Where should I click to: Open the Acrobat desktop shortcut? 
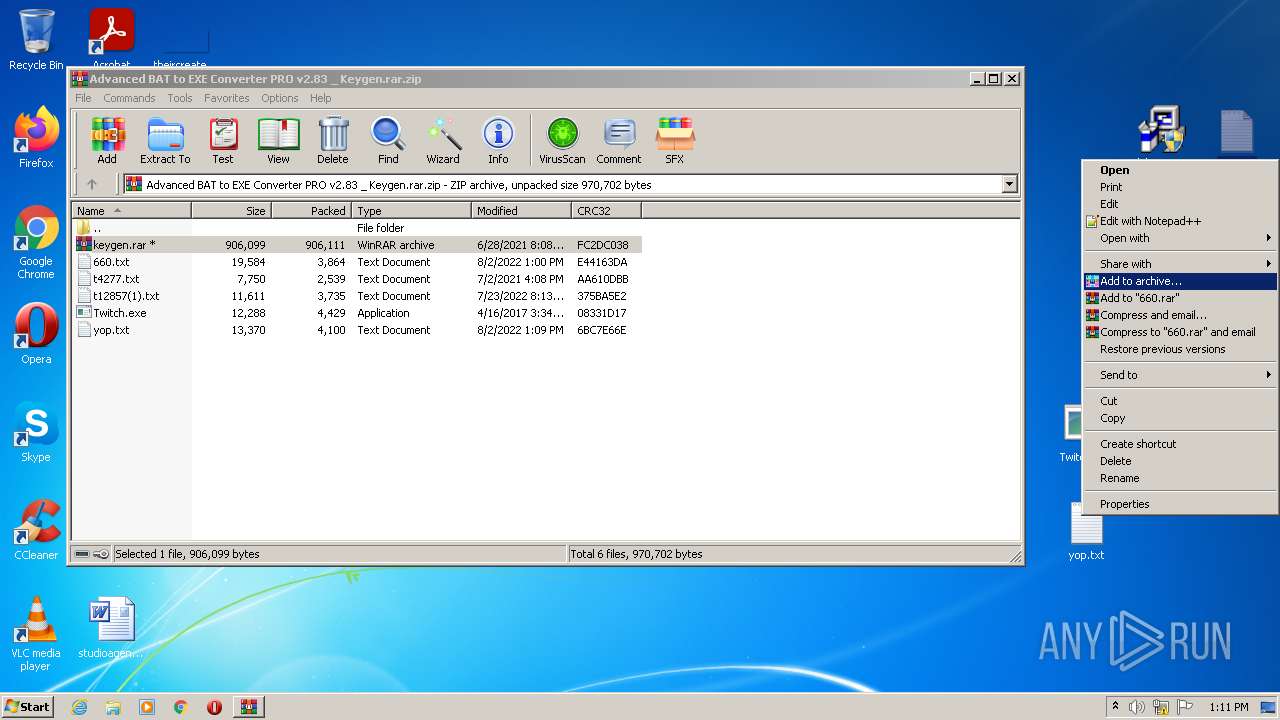point(112,40)
